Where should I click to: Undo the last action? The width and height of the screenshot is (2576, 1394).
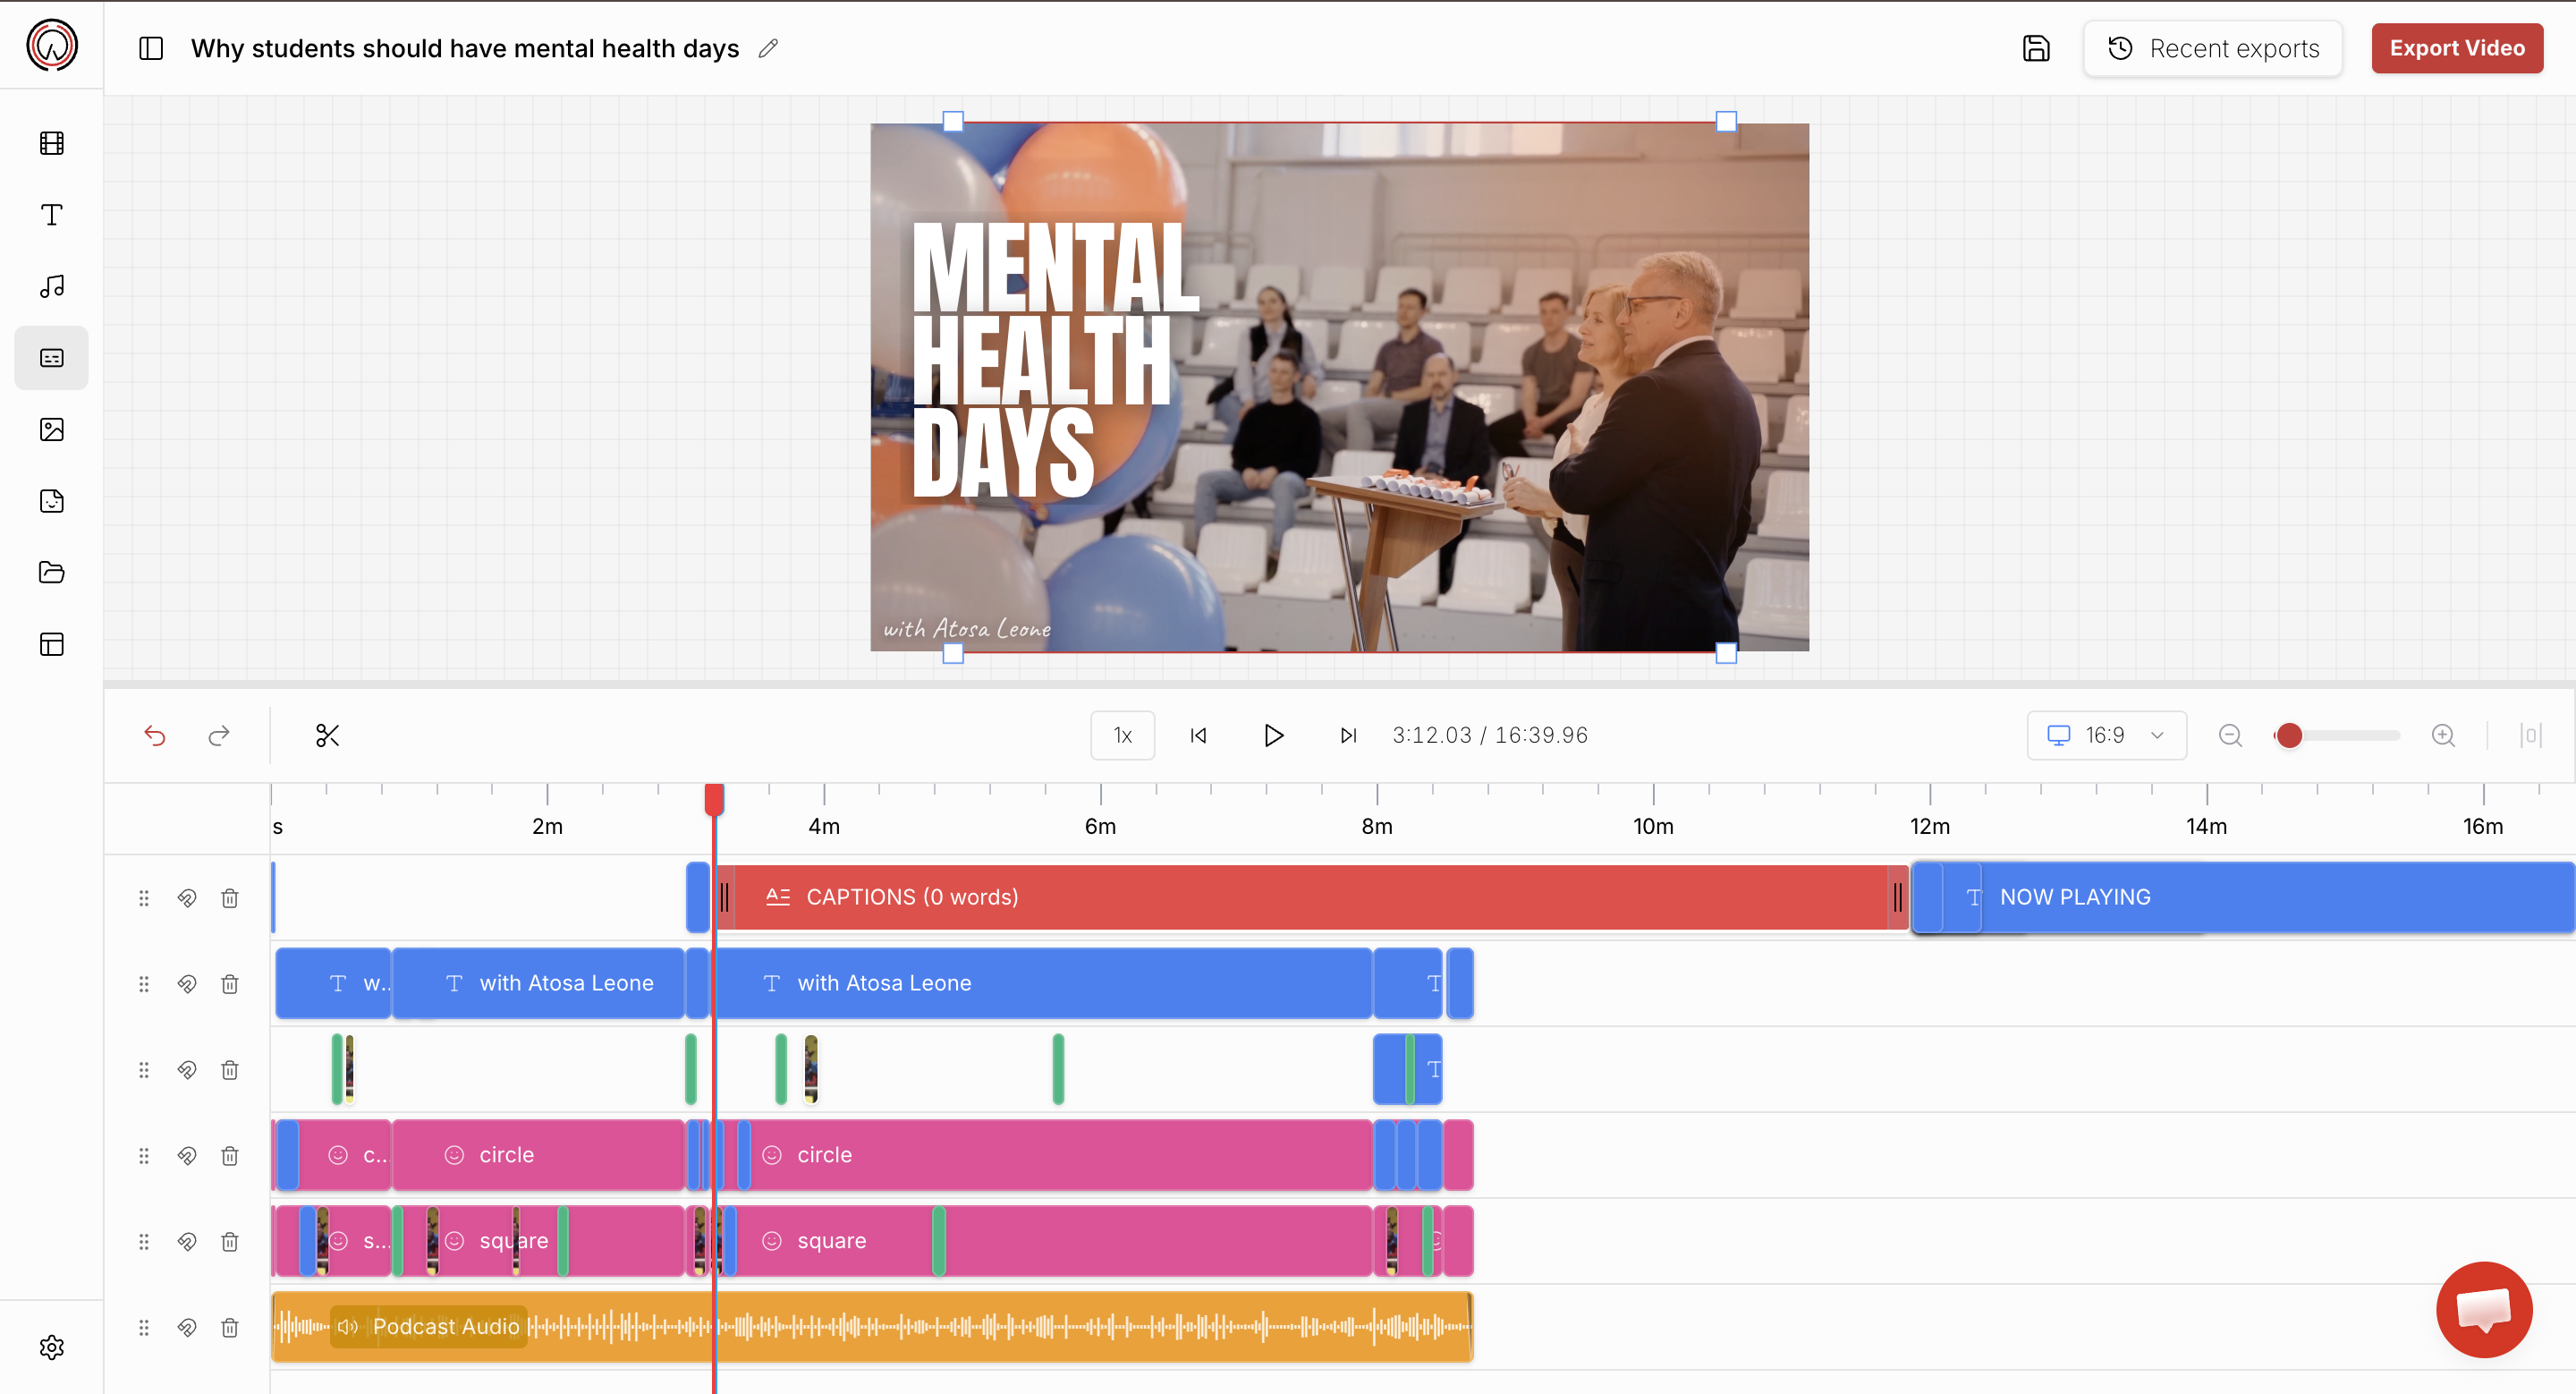click(155, 736)
